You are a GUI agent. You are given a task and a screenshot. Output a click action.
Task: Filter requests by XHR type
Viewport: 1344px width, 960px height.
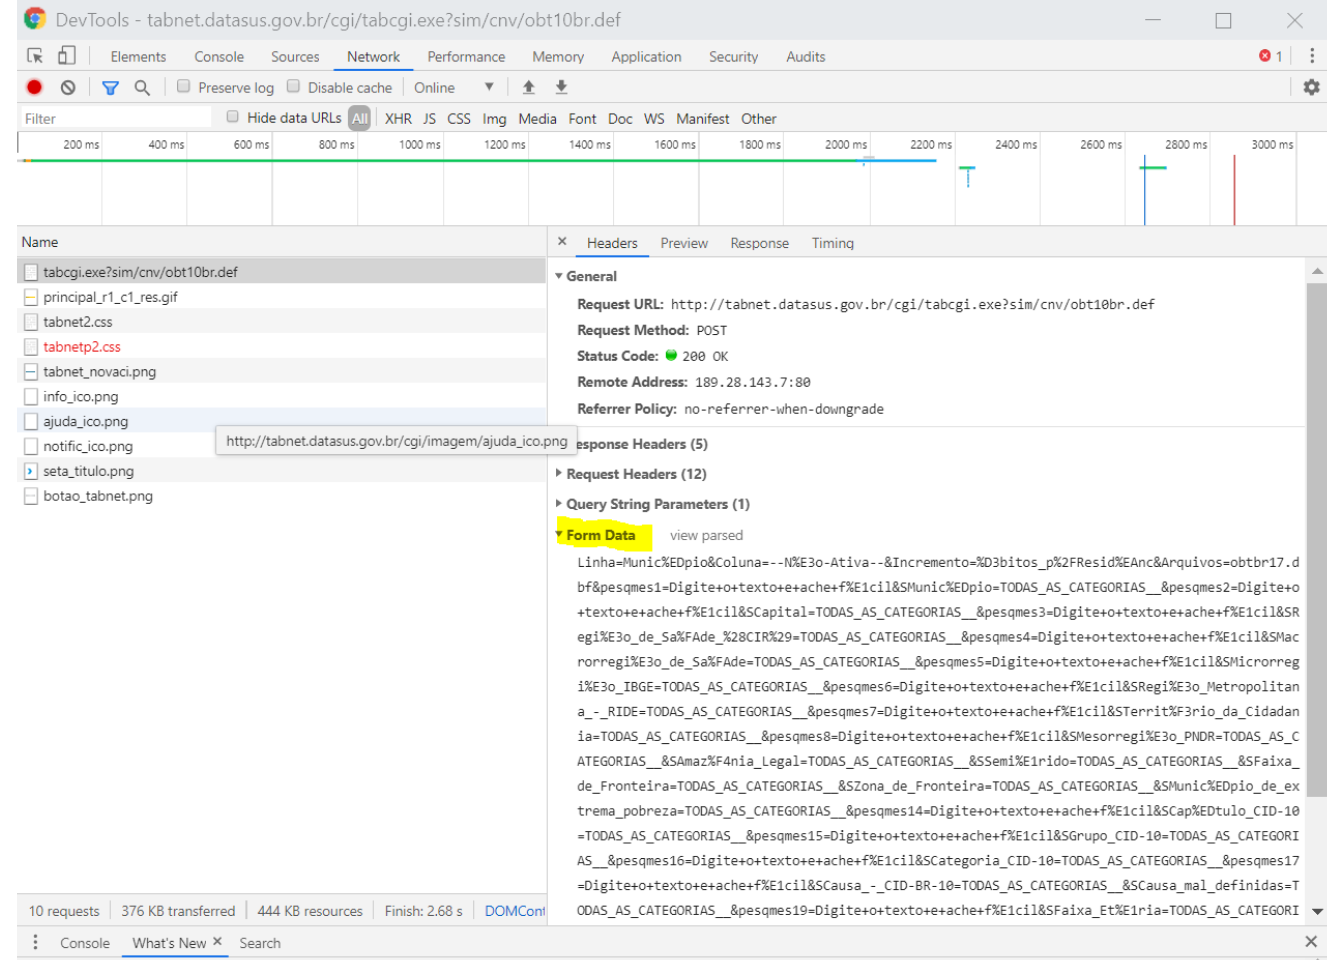click(x=398, y=119)
